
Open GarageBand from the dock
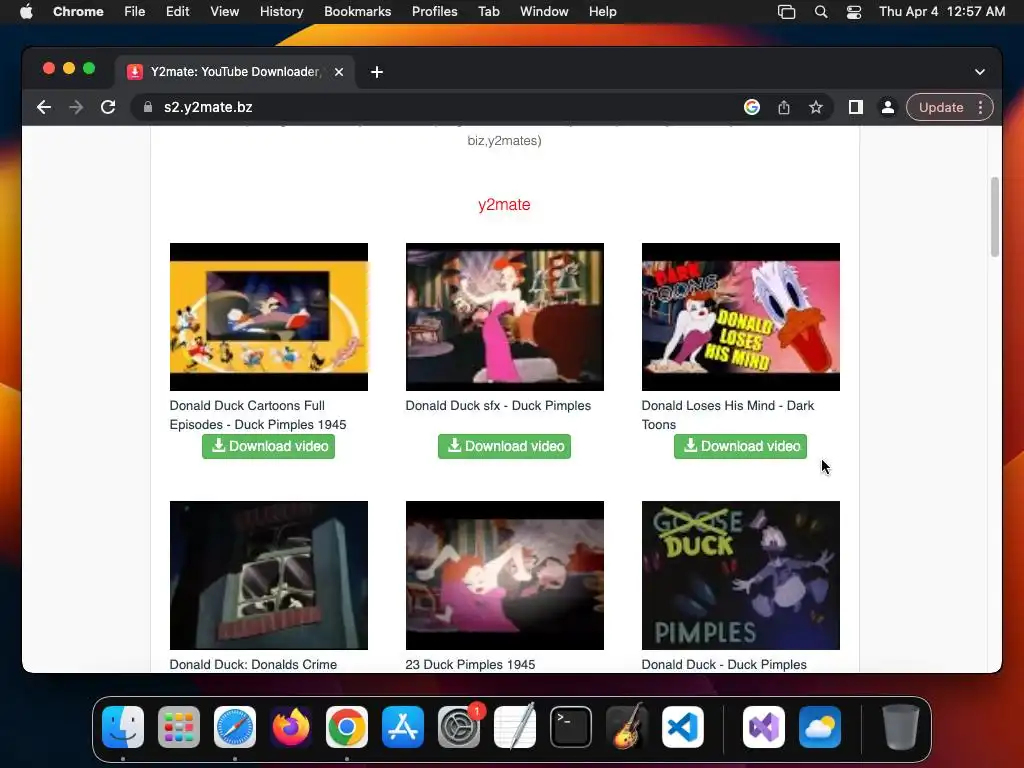click(x=627, y=727)
